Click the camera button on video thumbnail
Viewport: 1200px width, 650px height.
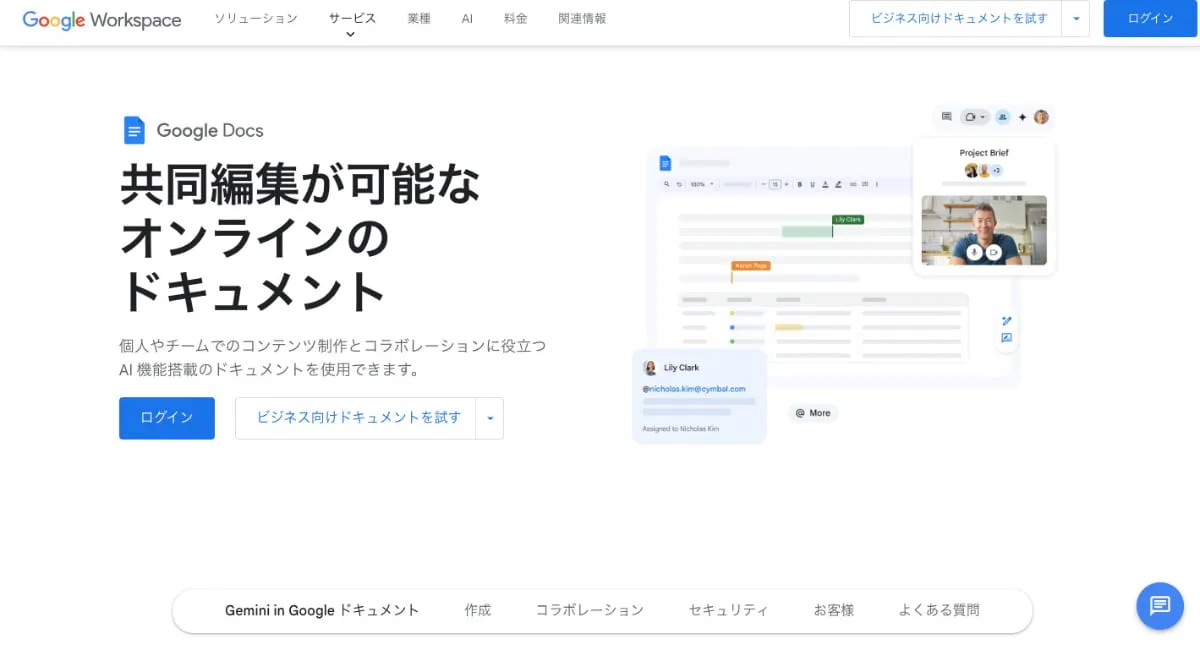993,252
